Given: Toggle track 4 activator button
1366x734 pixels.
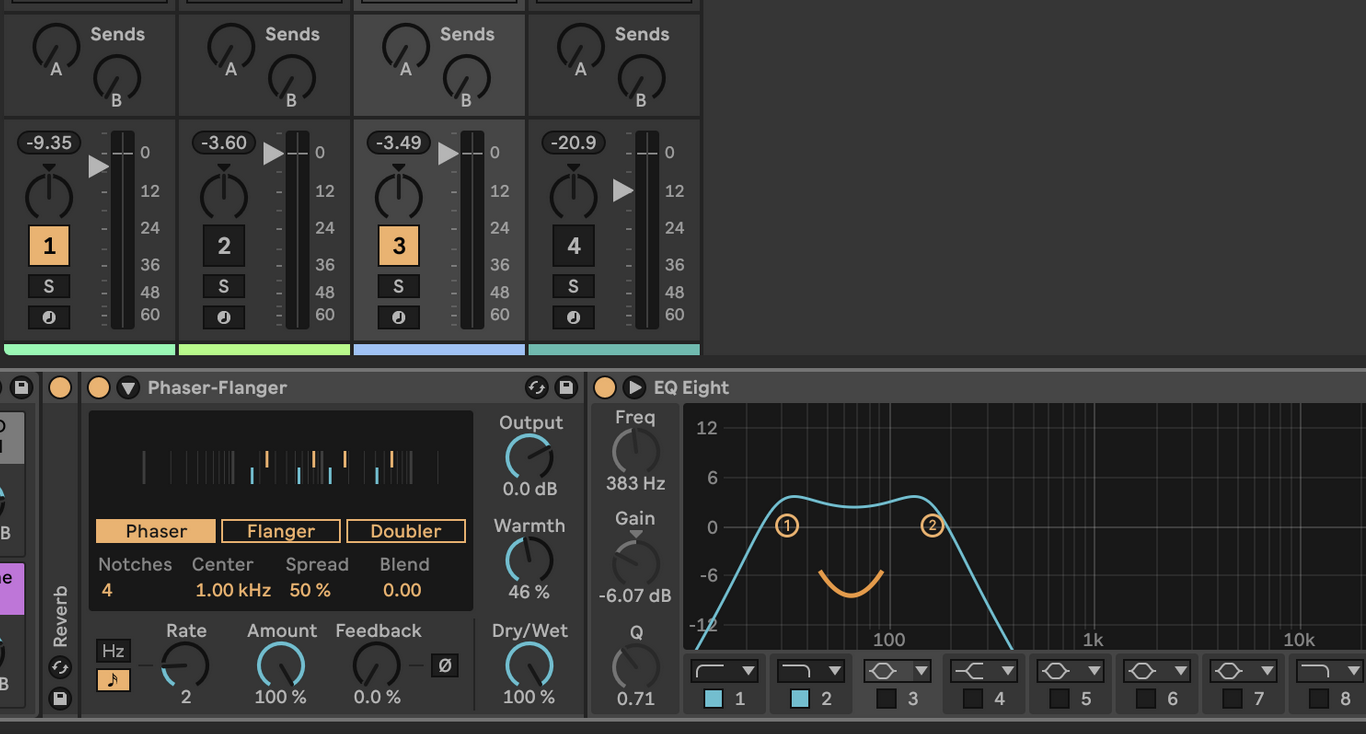Looking at the screenshot, I should click(x=574, y=246).
